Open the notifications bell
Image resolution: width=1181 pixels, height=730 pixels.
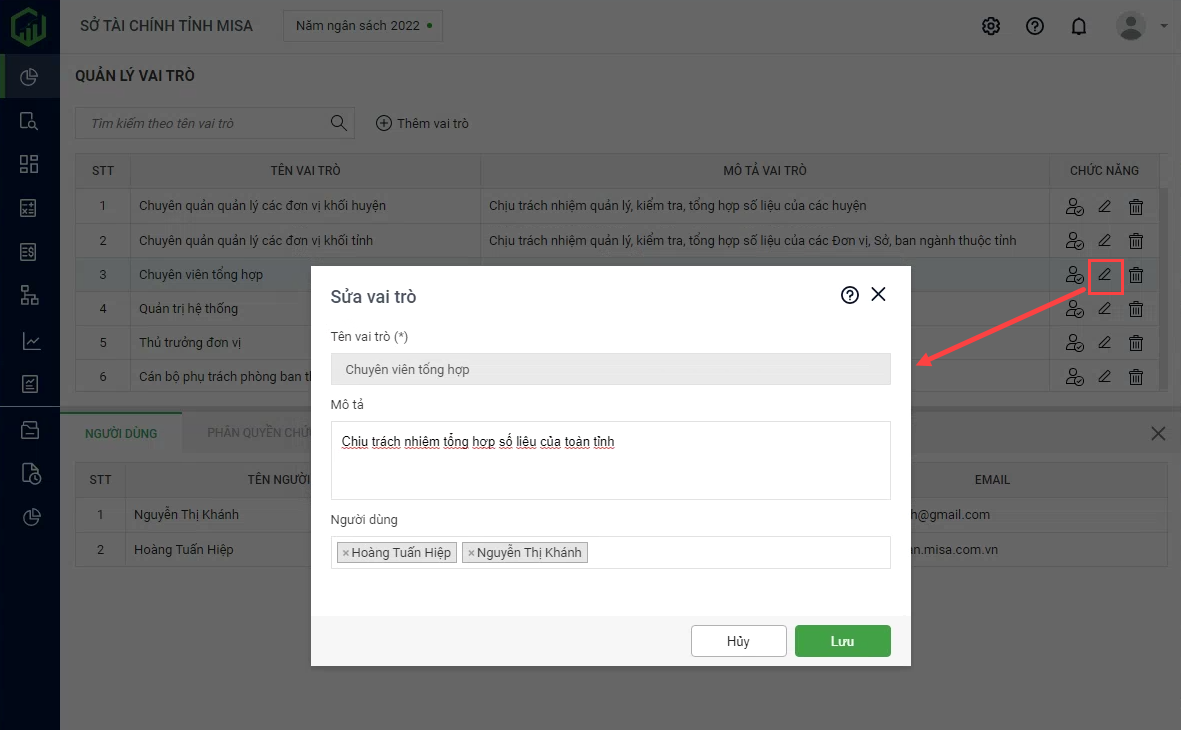1078,27
